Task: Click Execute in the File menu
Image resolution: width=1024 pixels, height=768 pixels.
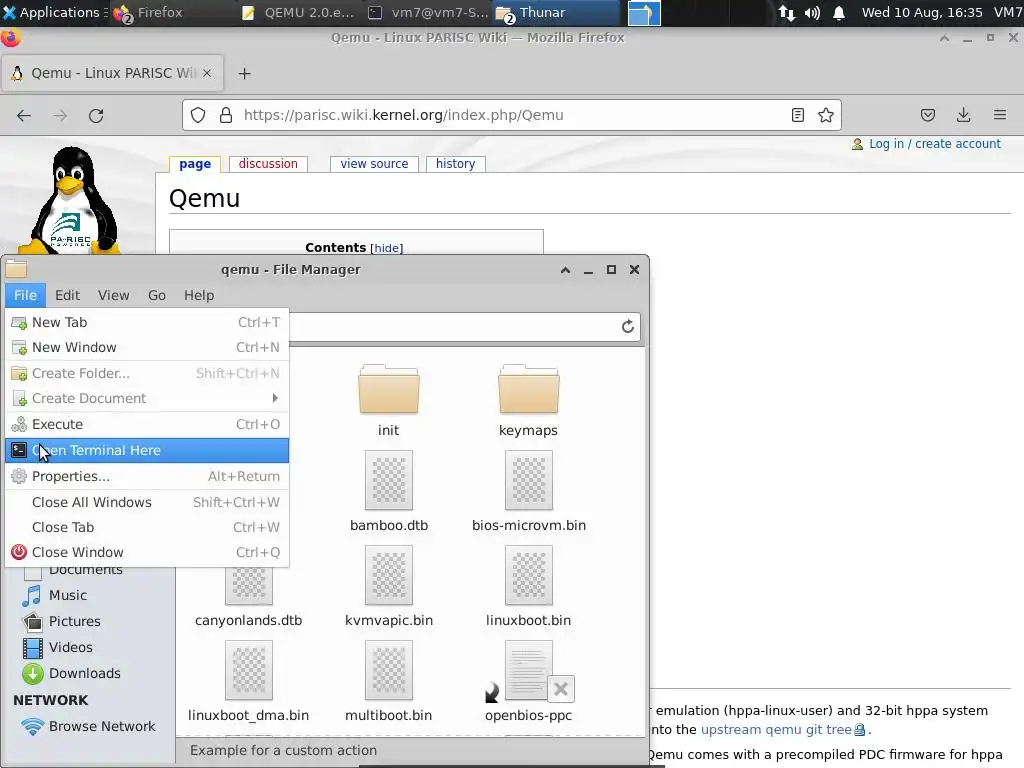Action: pos(147,424)
